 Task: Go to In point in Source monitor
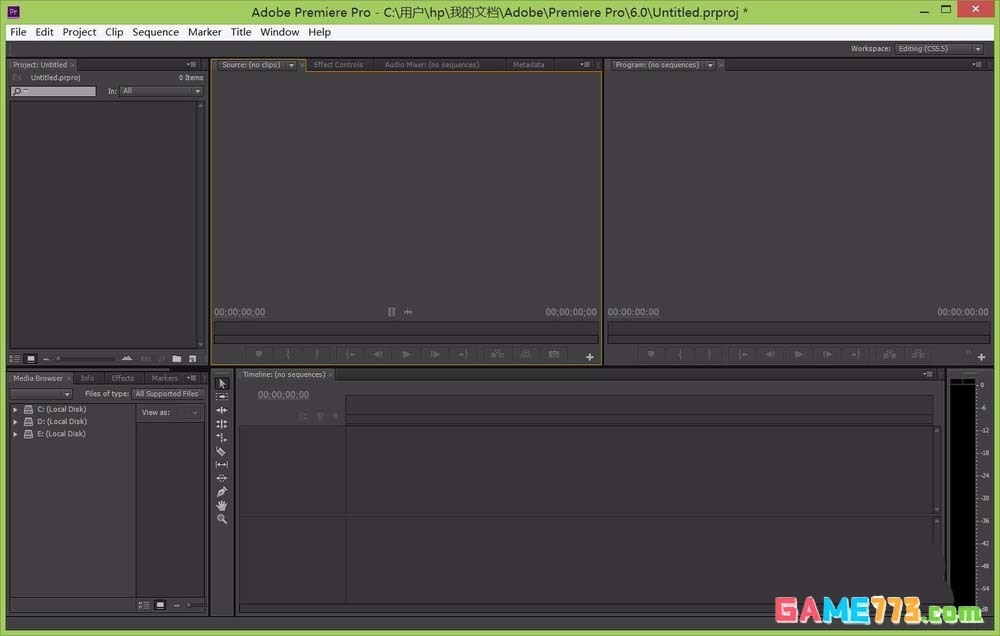tap(350, 354)
